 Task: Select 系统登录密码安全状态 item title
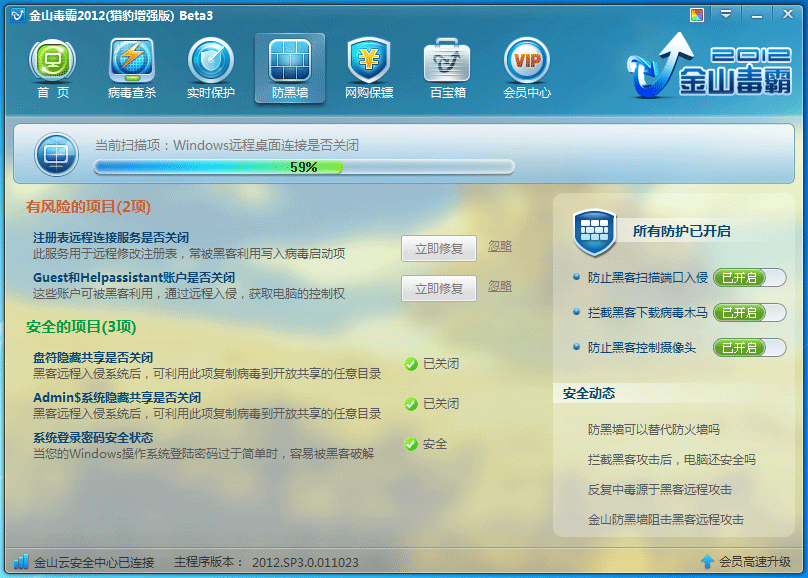pos(93,437)
